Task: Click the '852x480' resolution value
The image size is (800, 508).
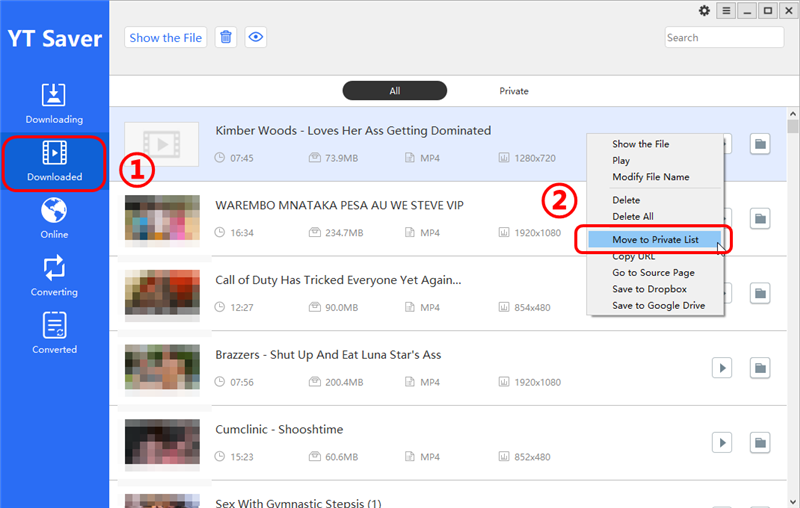Action: point(532,457)
